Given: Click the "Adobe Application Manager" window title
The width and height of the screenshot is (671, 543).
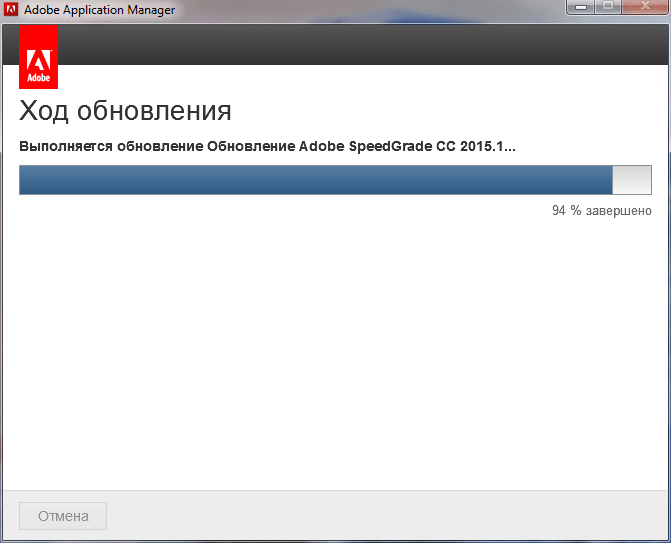Looking at the screenshot, I should point(100,10).
